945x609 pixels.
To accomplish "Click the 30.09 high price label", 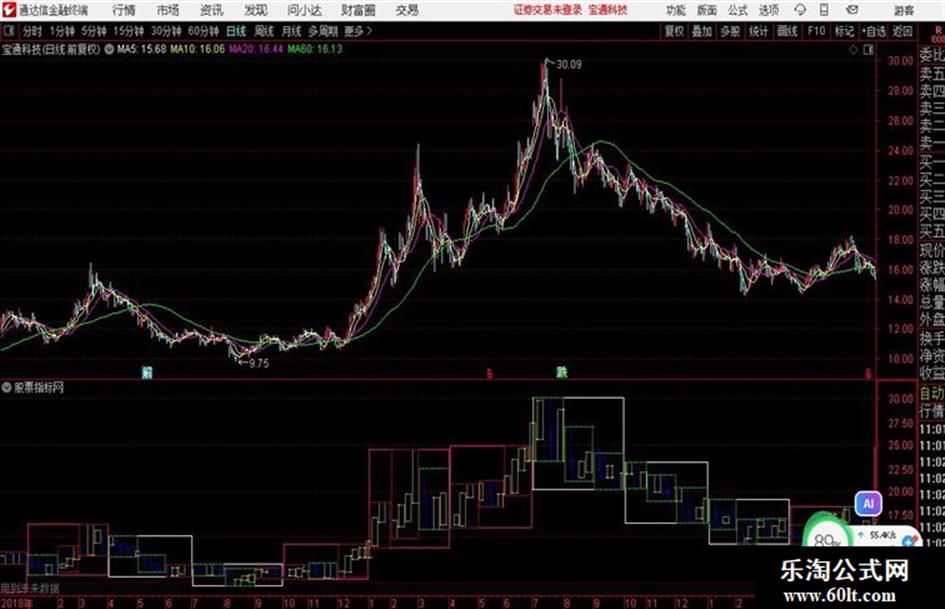I will coord(569,65).
